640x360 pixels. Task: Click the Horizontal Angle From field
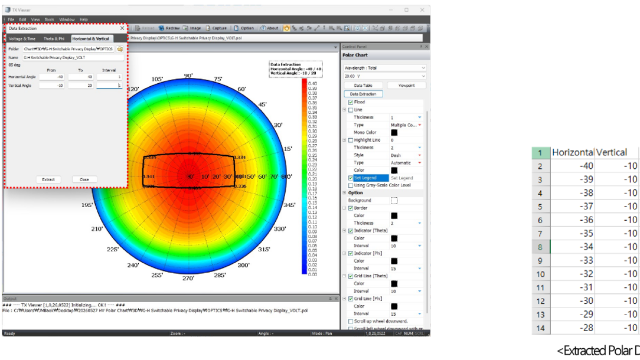point(51,77)
